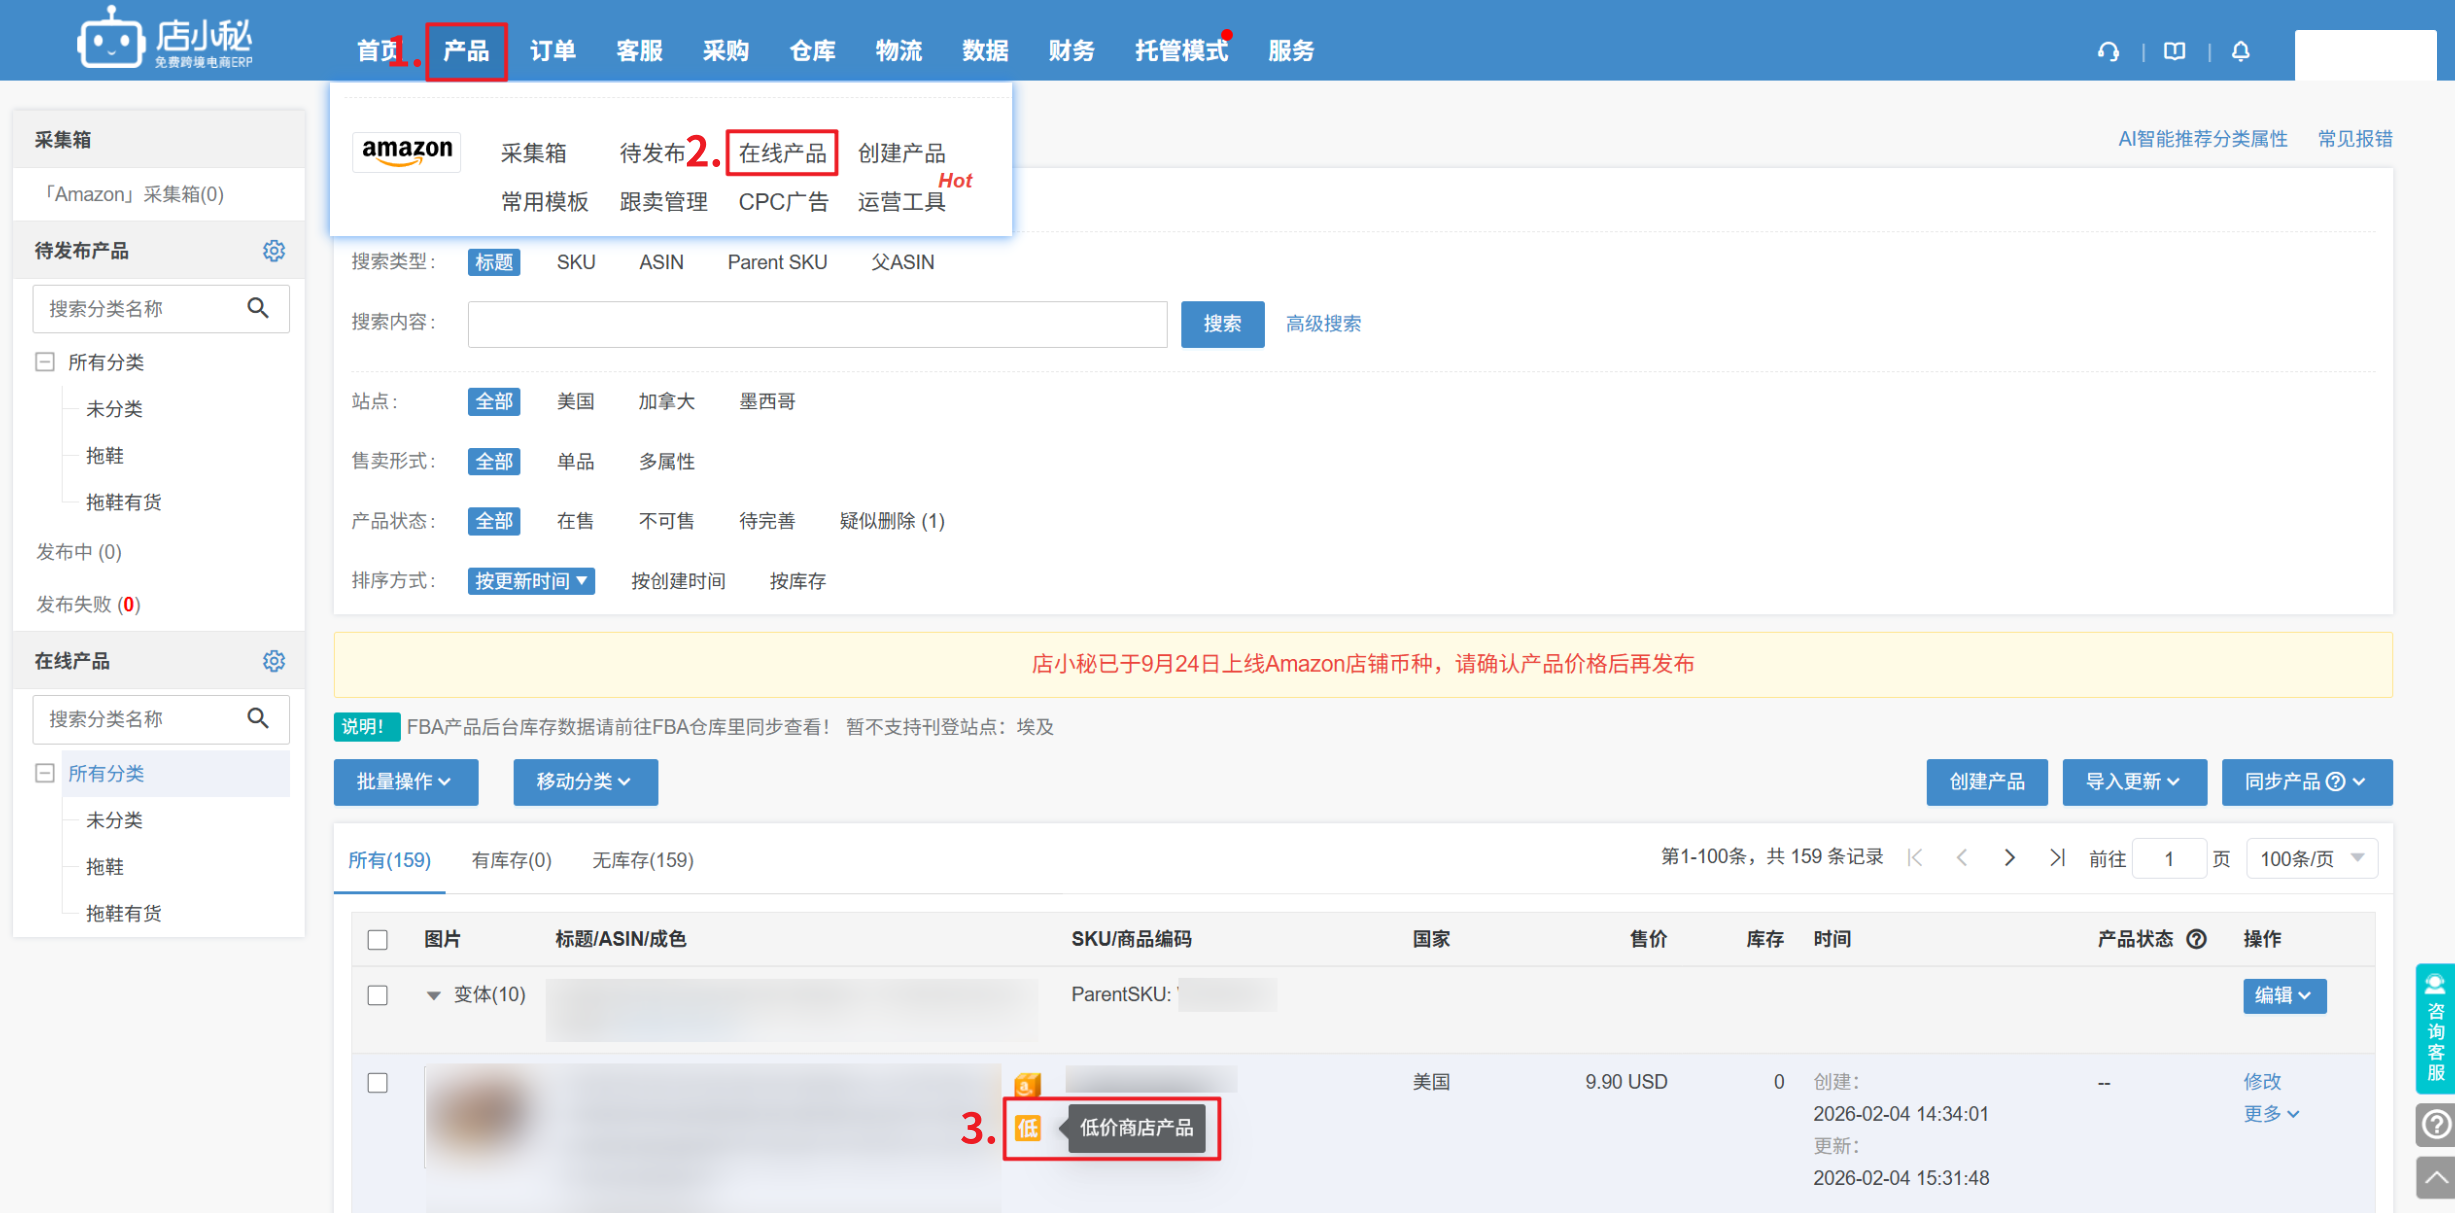This screenshot has width=2455, height=1213.
Task: Go to next page arrow in pagination
Action: 2009,858
